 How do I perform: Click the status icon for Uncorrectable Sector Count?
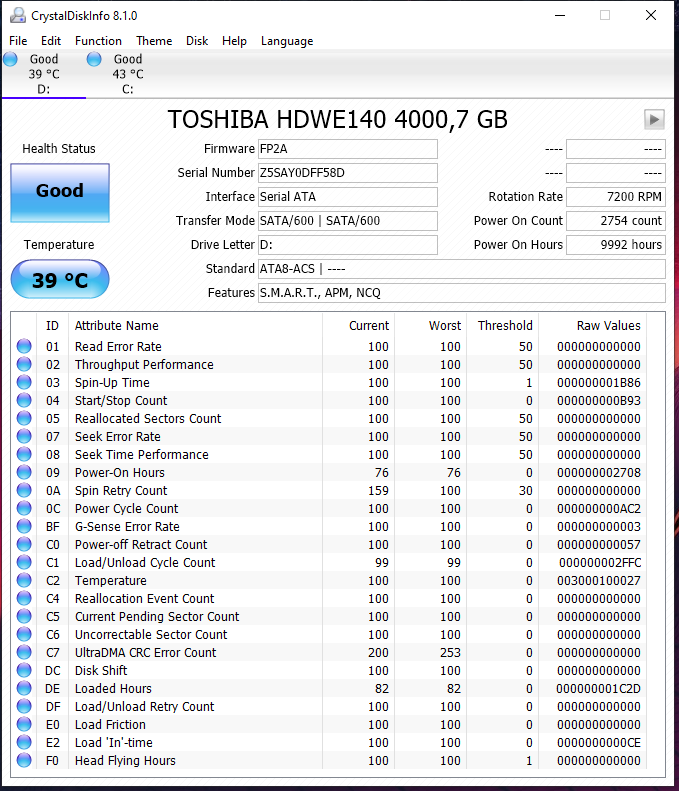[24, 634]
